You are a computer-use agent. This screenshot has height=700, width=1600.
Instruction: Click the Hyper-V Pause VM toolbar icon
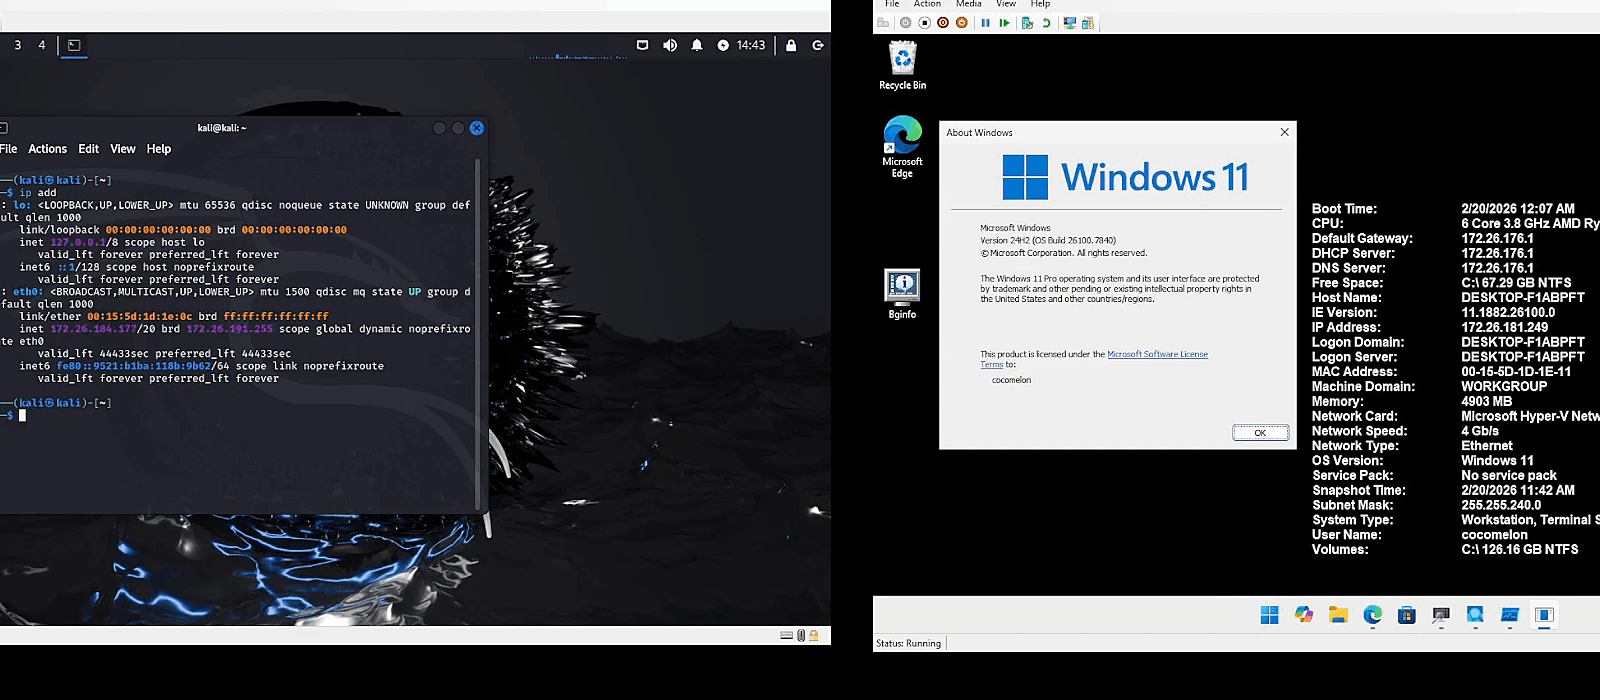985,23
